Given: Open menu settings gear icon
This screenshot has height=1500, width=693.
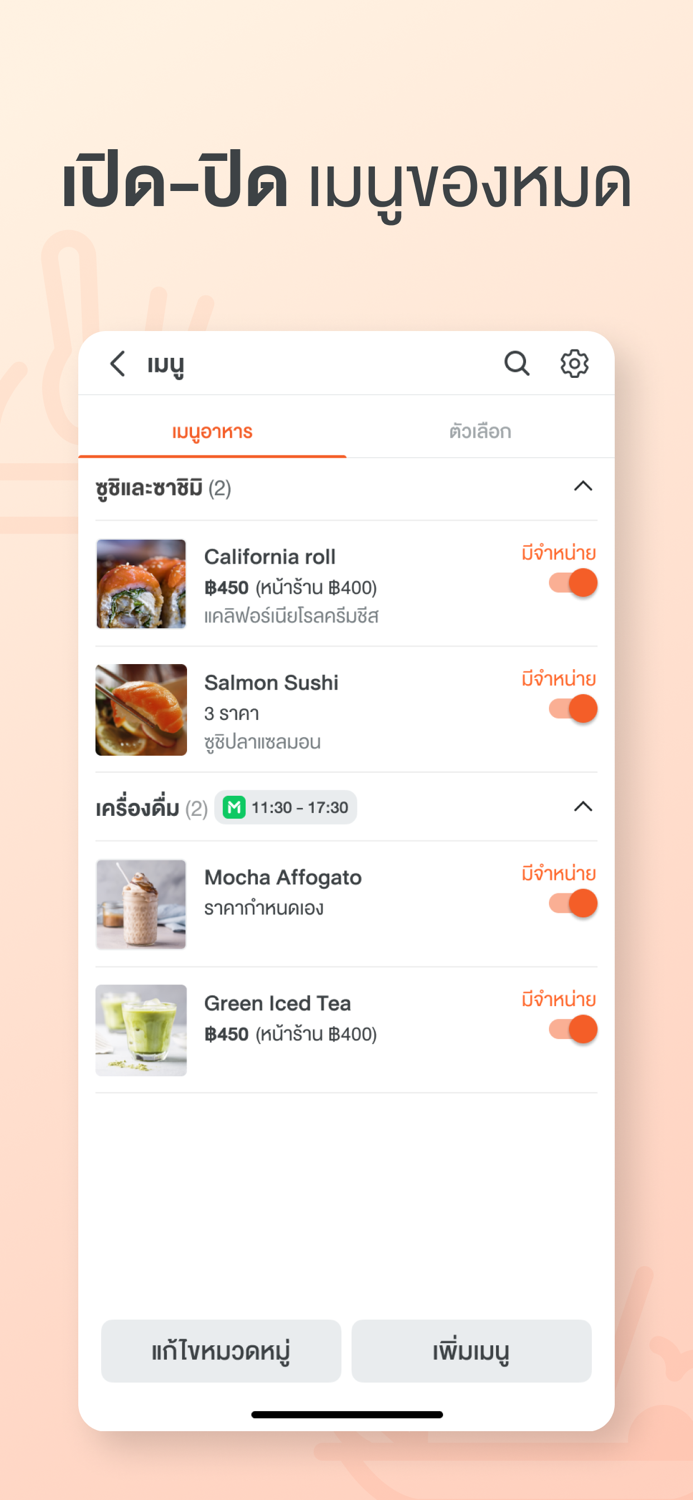Looking at the screenshot, I should click(x=574, y=363).
